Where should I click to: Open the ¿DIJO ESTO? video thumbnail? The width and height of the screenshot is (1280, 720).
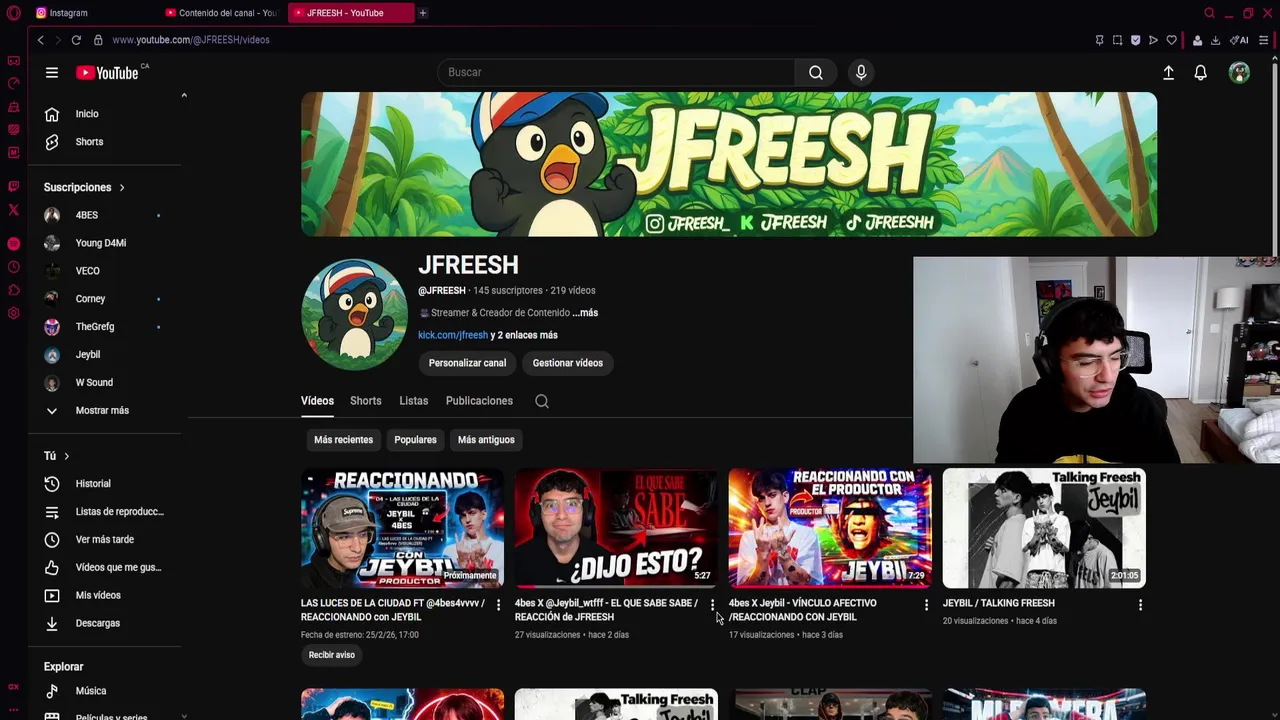point(616,528)
